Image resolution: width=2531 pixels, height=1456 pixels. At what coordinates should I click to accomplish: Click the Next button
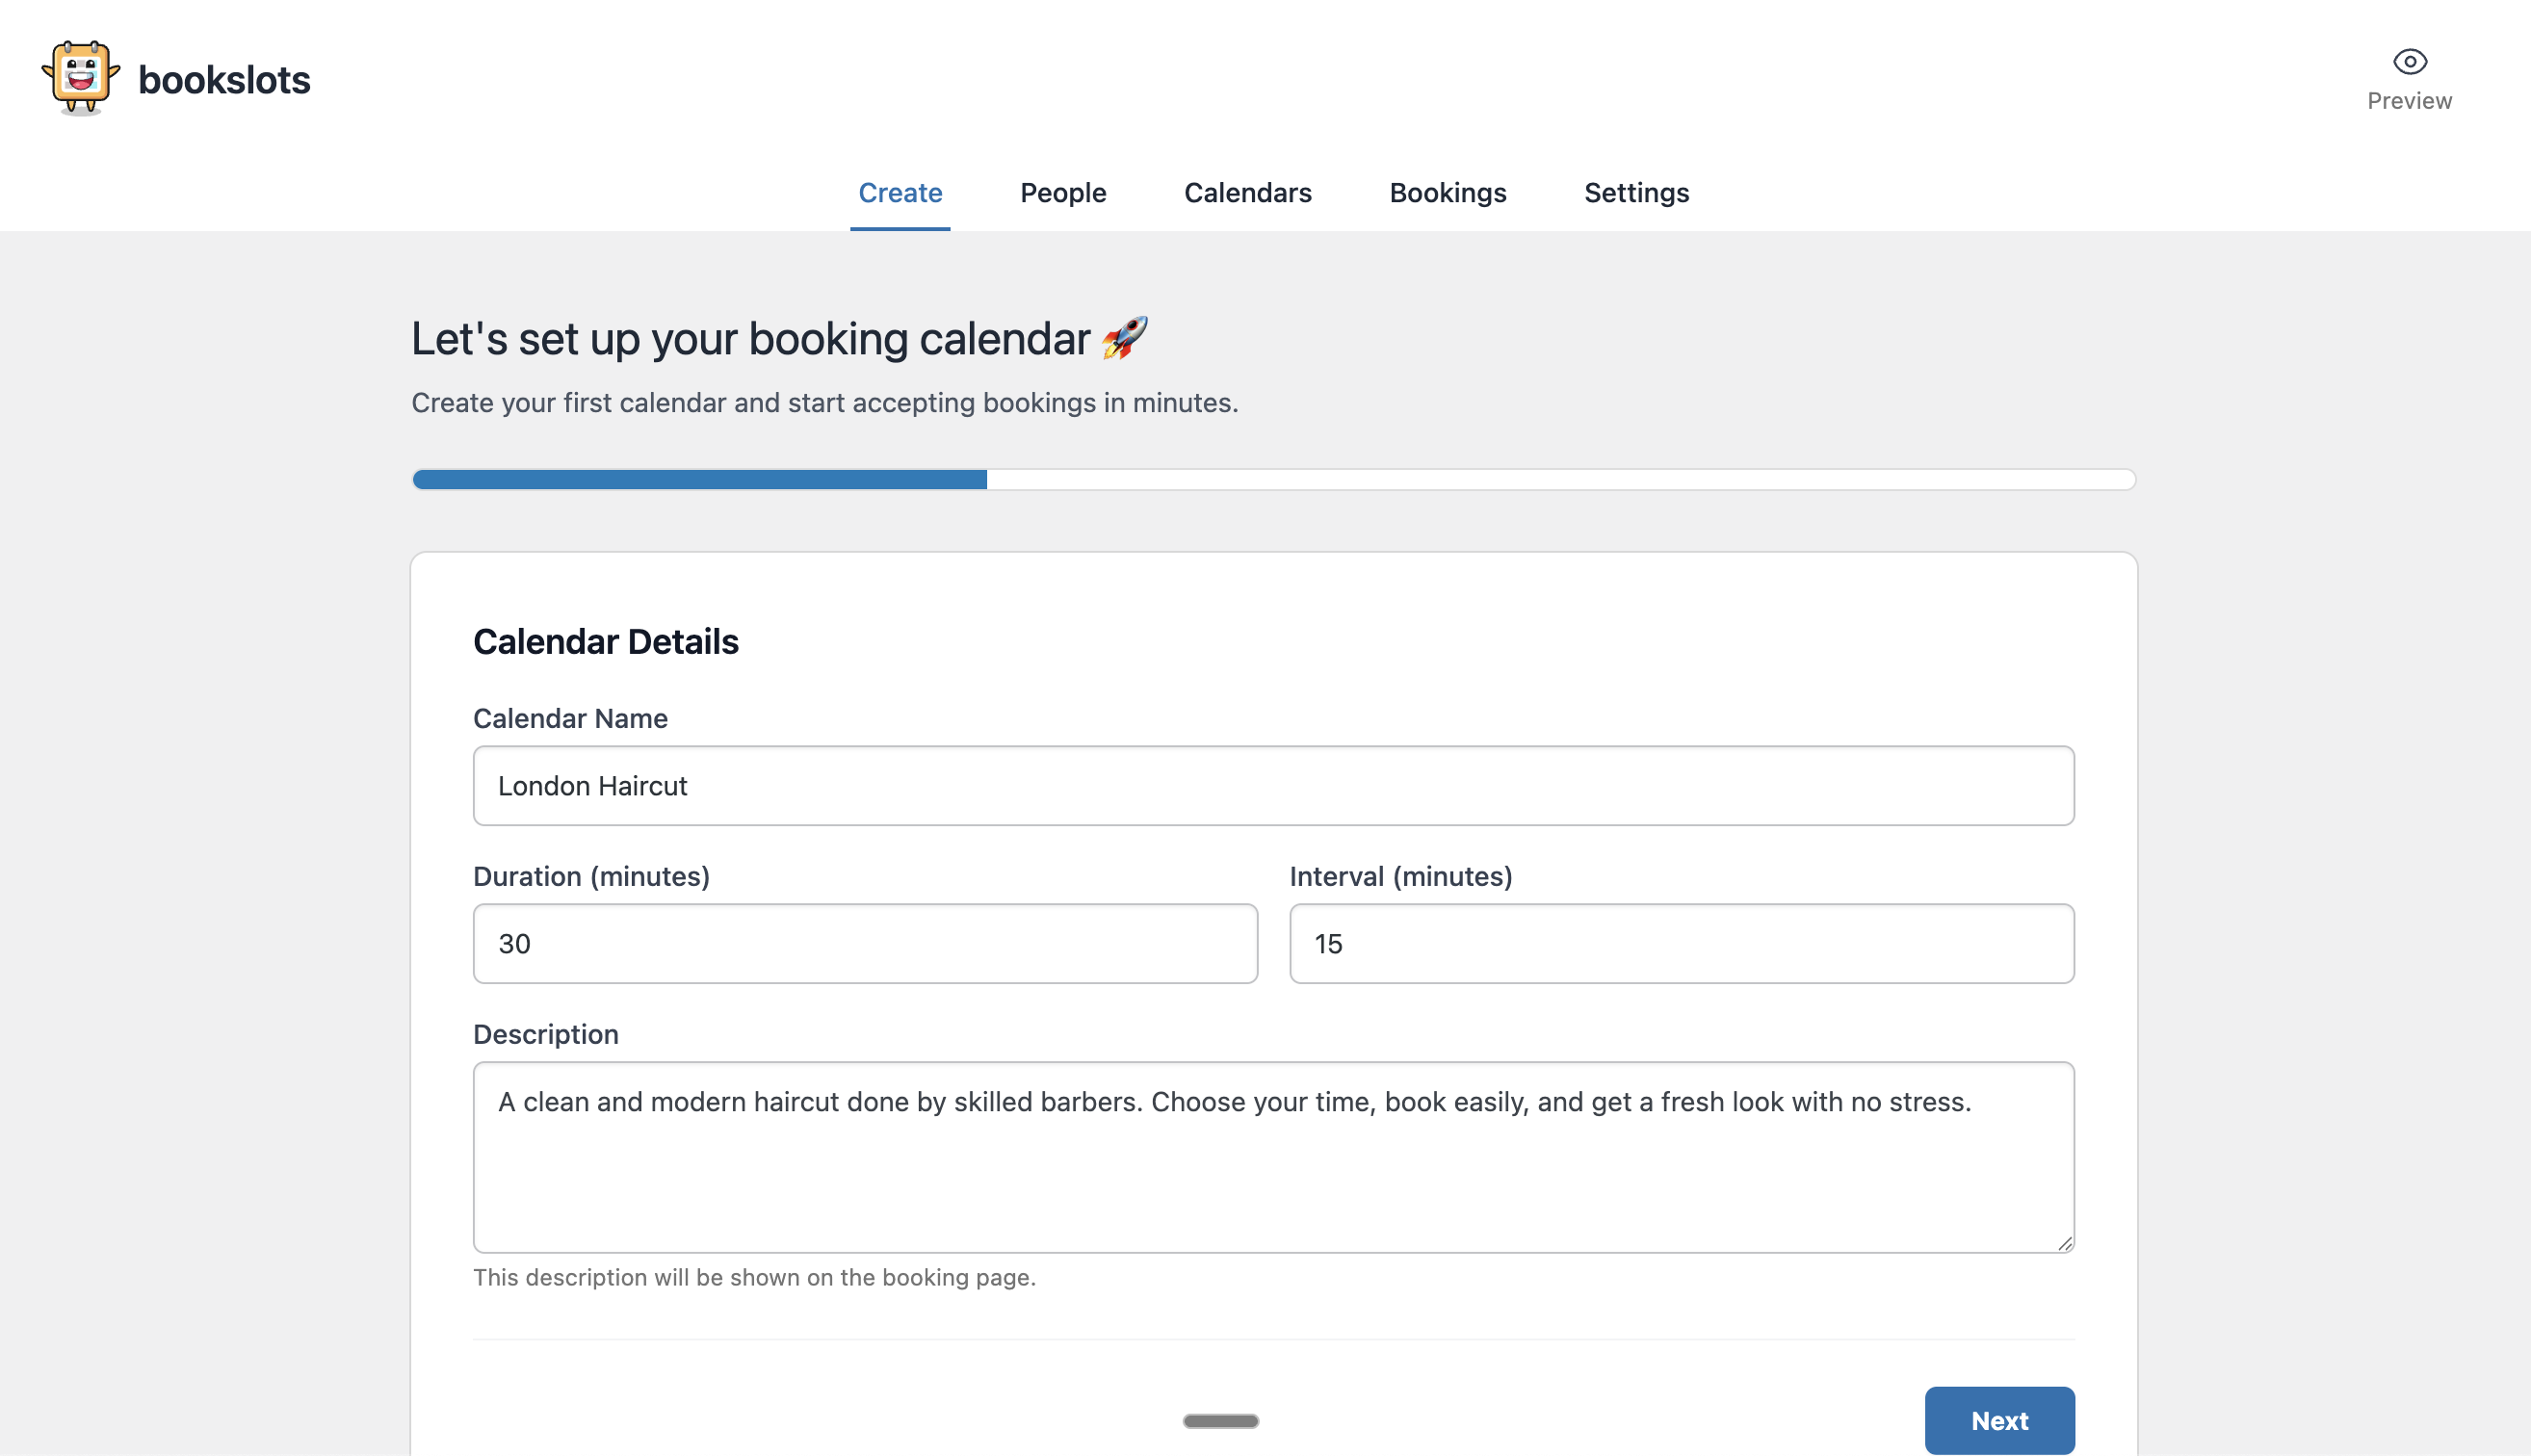pyautogui.click(x=1998, y=1419)
